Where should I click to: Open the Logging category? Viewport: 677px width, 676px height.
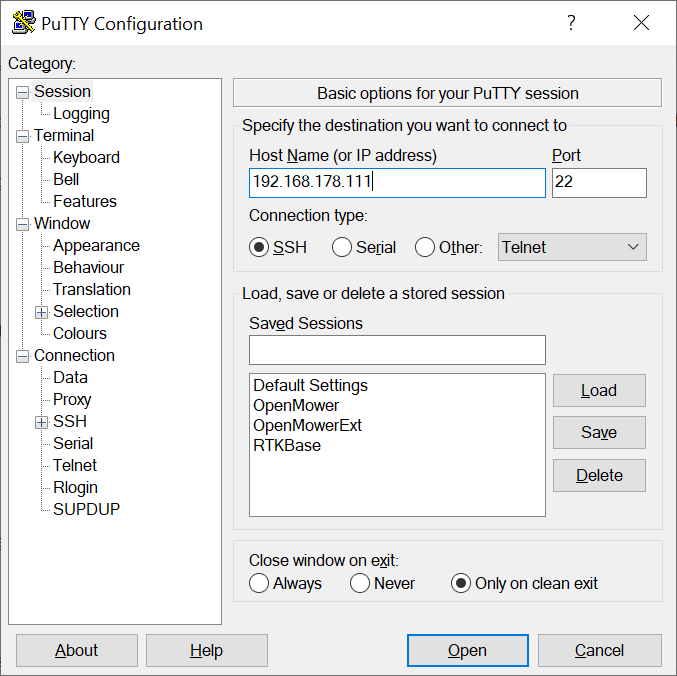tap(81, 114)
